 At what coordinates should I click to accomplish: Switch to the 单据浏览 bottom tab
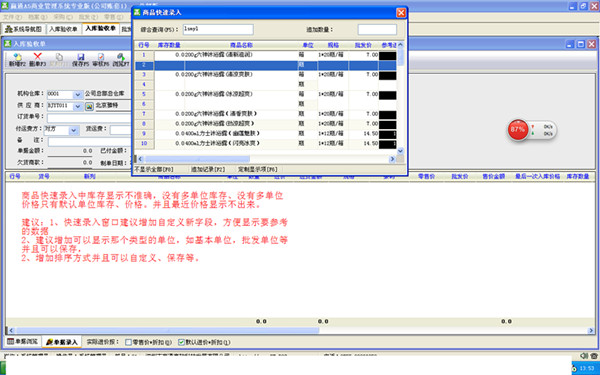[x=23, y=342]
